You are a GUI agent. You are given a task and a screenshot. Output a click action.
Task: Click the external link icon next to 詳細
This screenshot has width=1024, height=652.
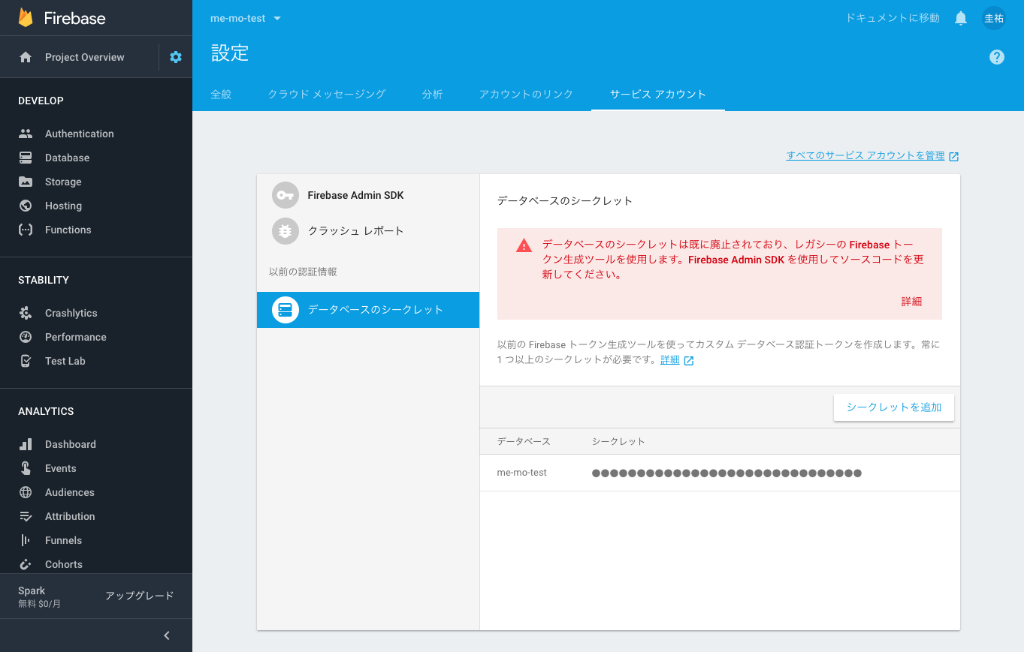tap(688, 361)
